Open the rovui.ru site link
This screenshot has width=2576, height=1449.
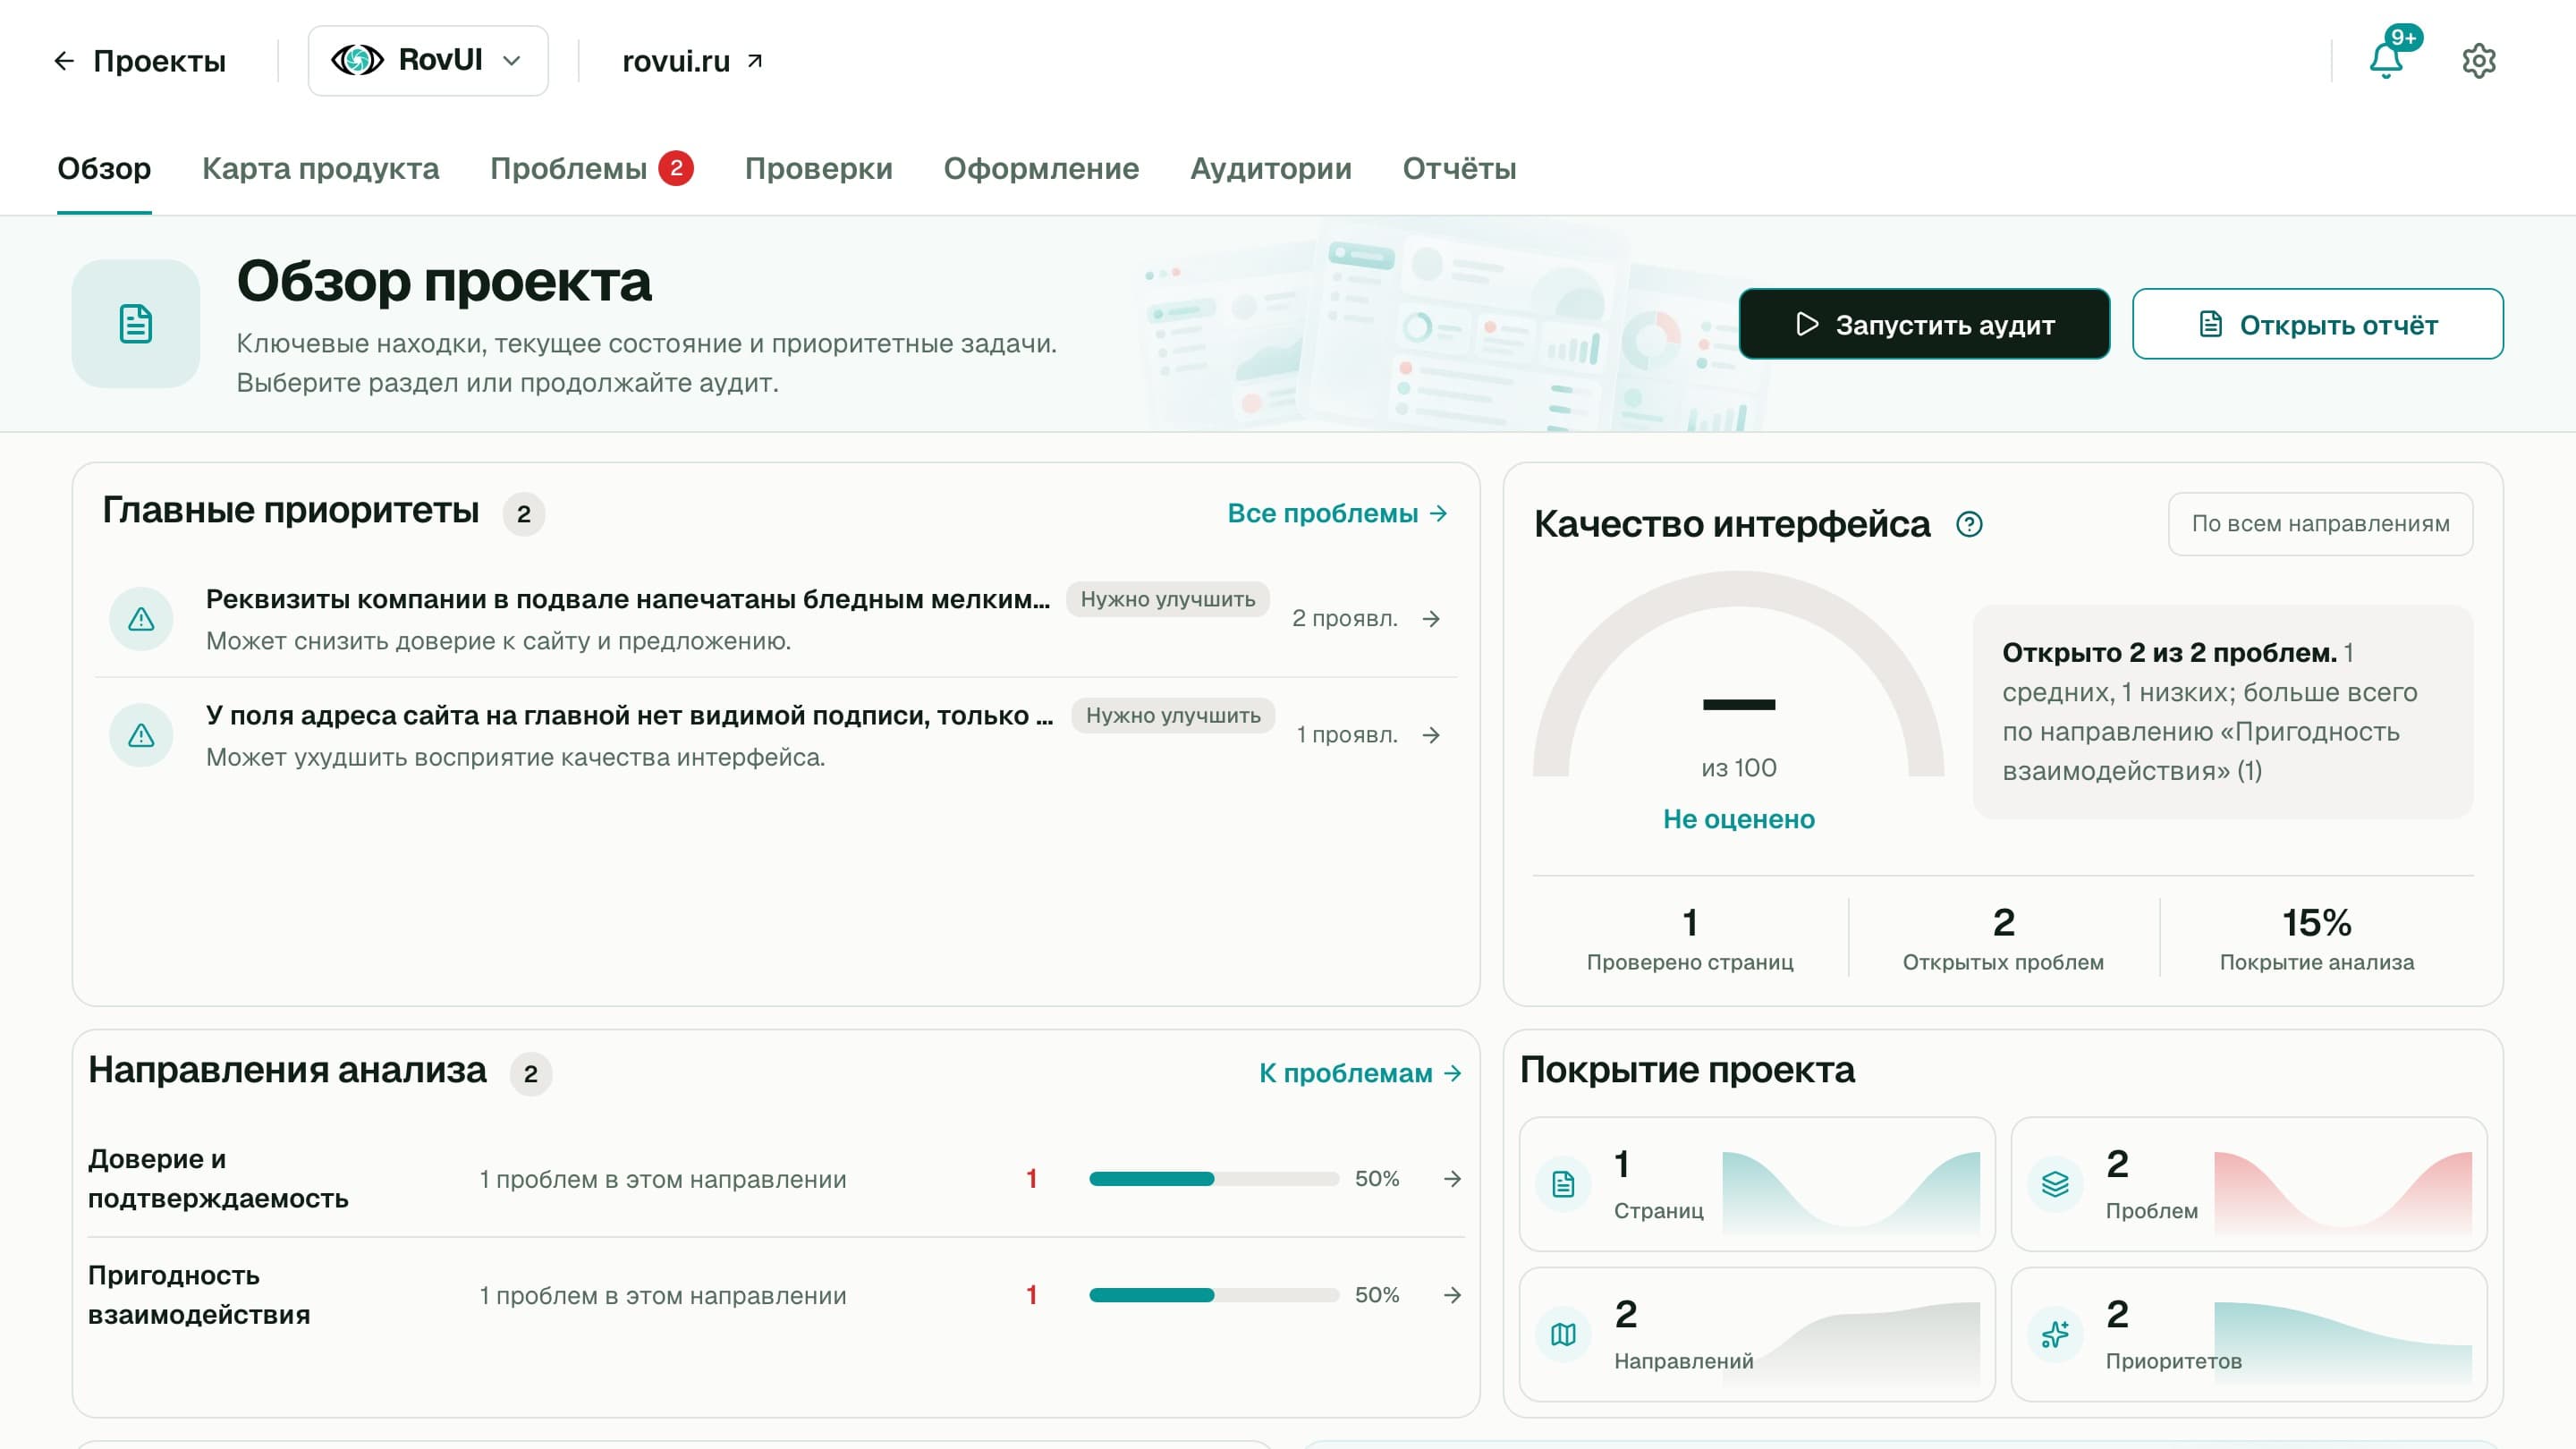[x=692, y=61]
